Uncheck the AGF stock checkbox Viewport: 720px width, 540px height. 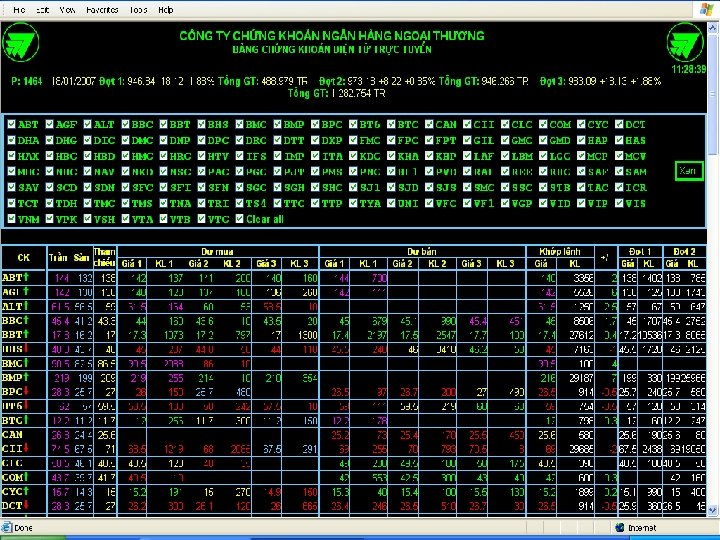[x=50, y=124]
